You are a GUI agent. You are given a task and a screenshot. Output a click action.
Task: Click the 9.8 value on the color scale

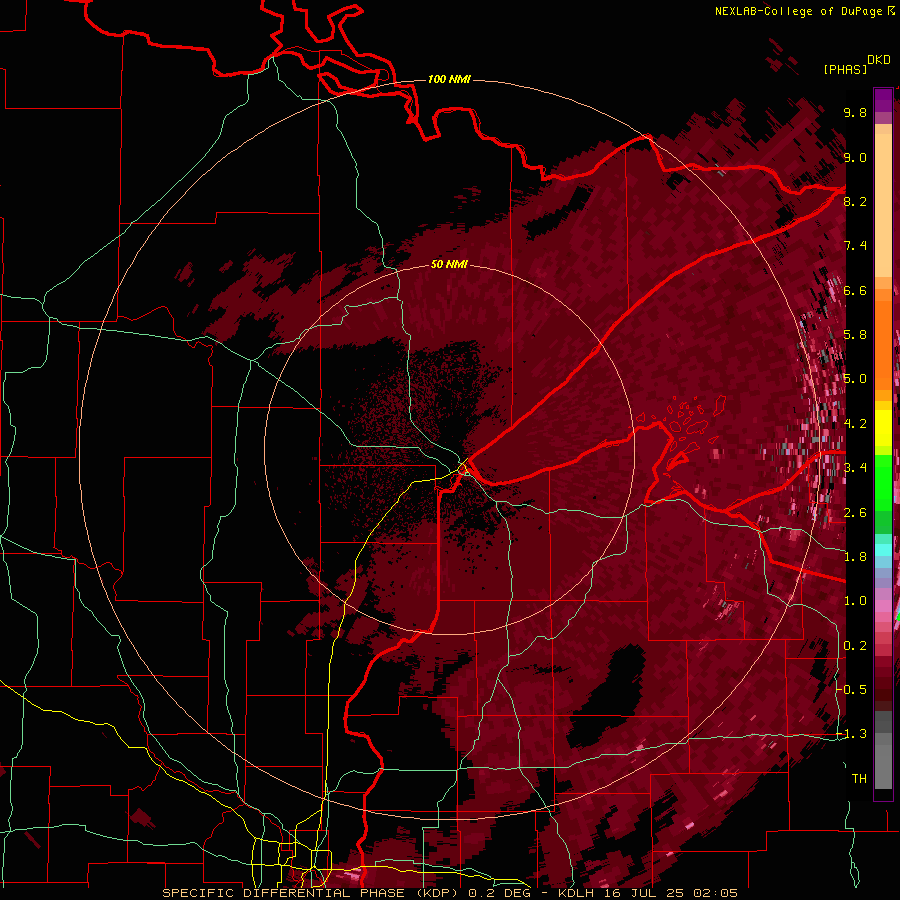[855, 112]
